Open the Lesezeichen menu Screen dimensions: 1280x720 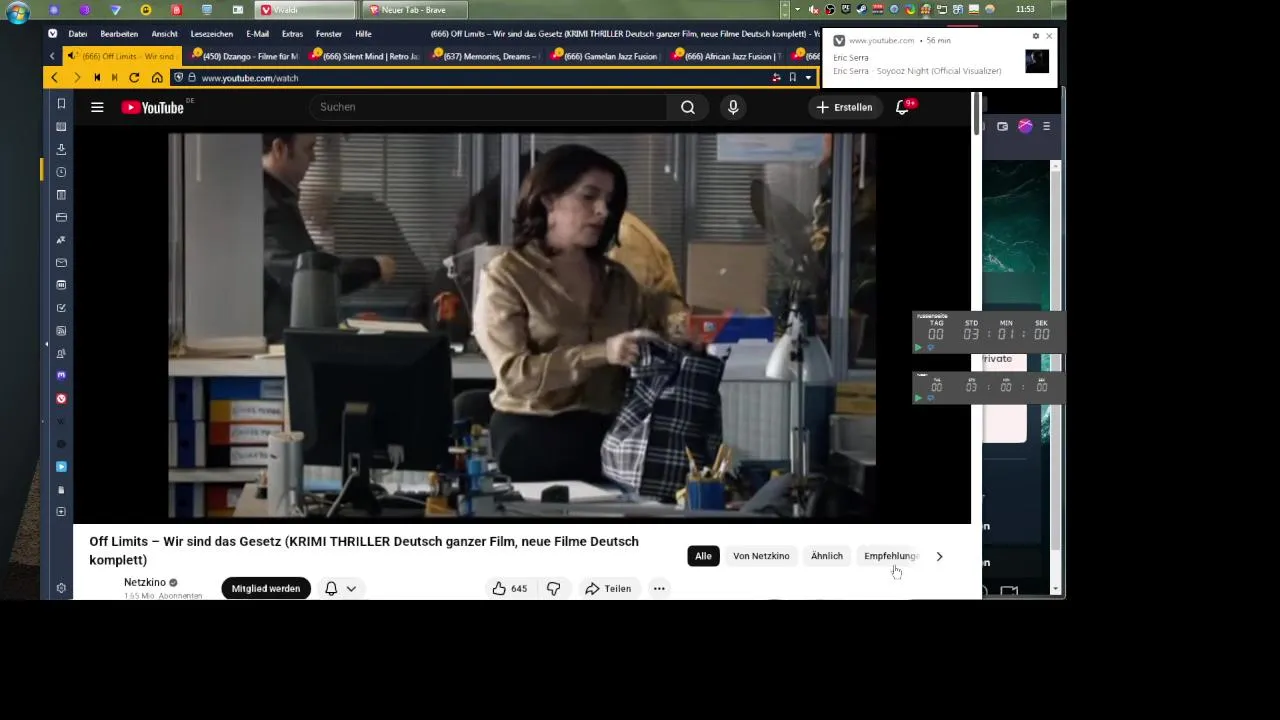(x=212, y=34)
